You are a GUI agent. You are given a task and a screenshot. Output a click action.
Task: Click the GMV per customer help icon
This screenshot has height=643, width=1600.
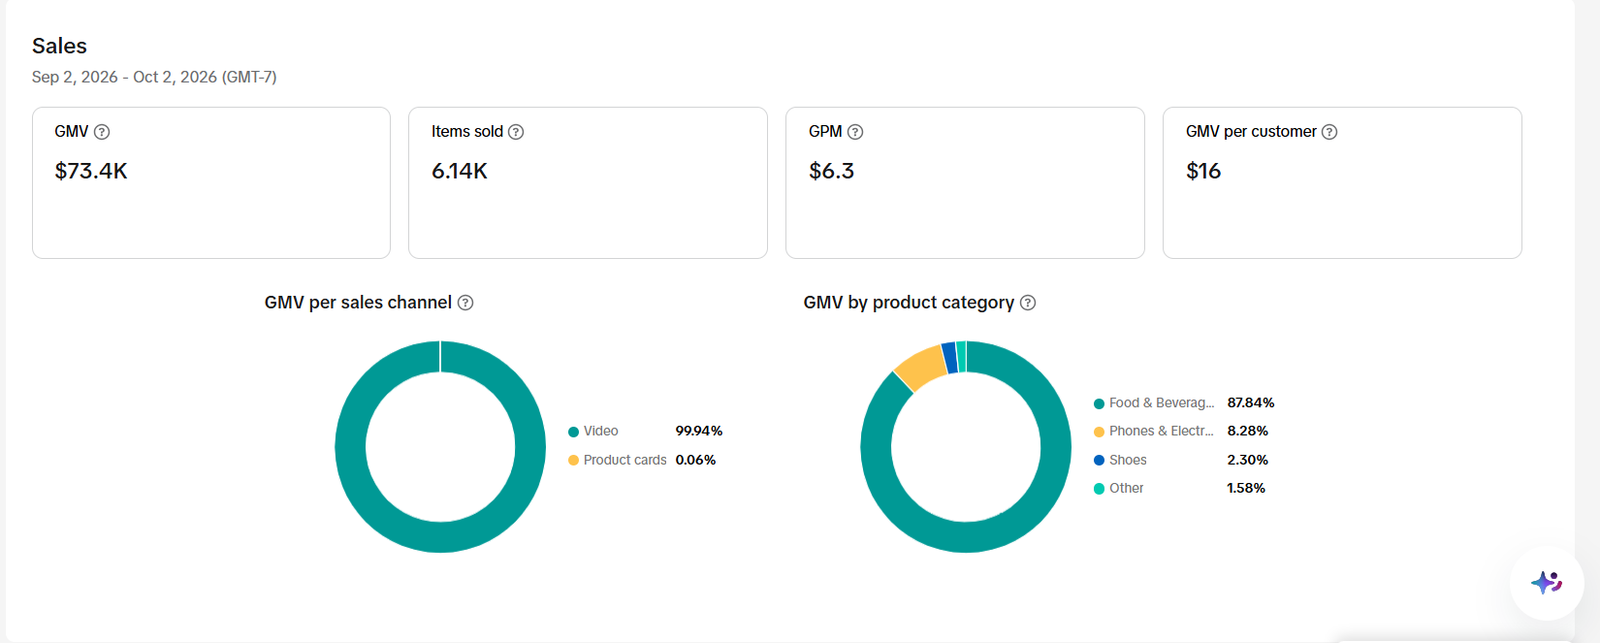pyautogui.click(x=1329, y=132)
